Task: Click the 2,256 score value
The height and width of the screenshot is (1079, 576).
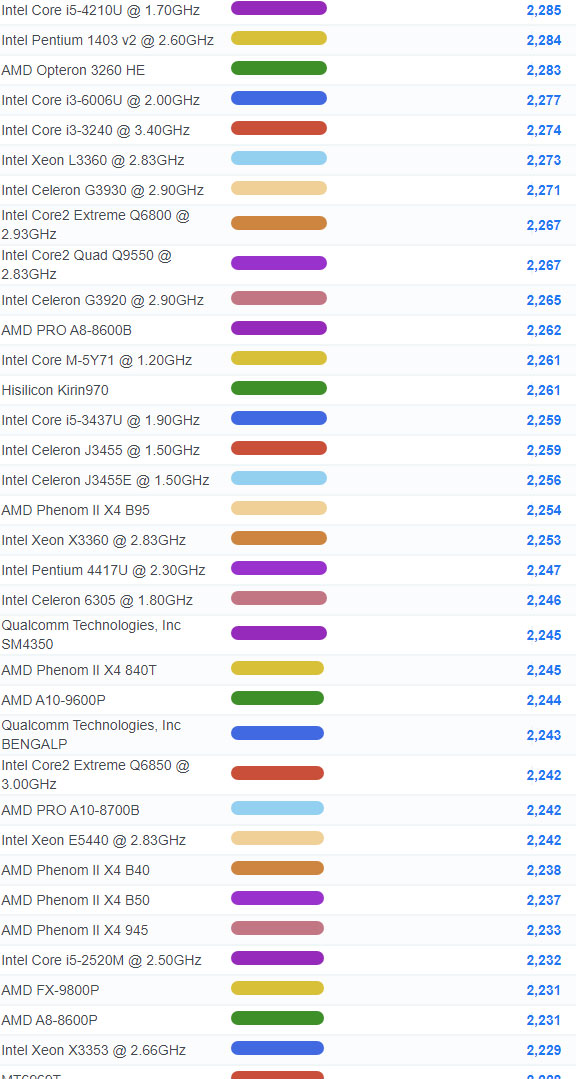Action: pos(544,480)
